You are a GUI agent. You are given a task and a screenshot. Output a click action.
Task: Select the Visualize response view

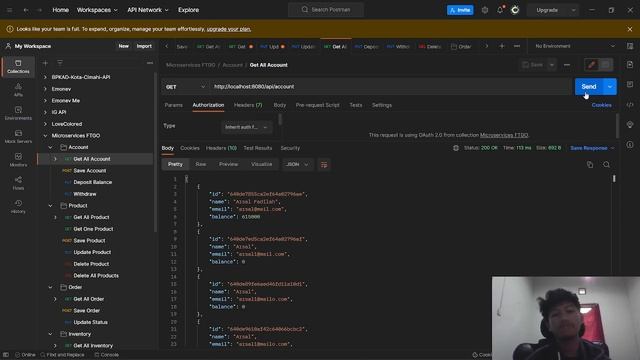[262, 164]
